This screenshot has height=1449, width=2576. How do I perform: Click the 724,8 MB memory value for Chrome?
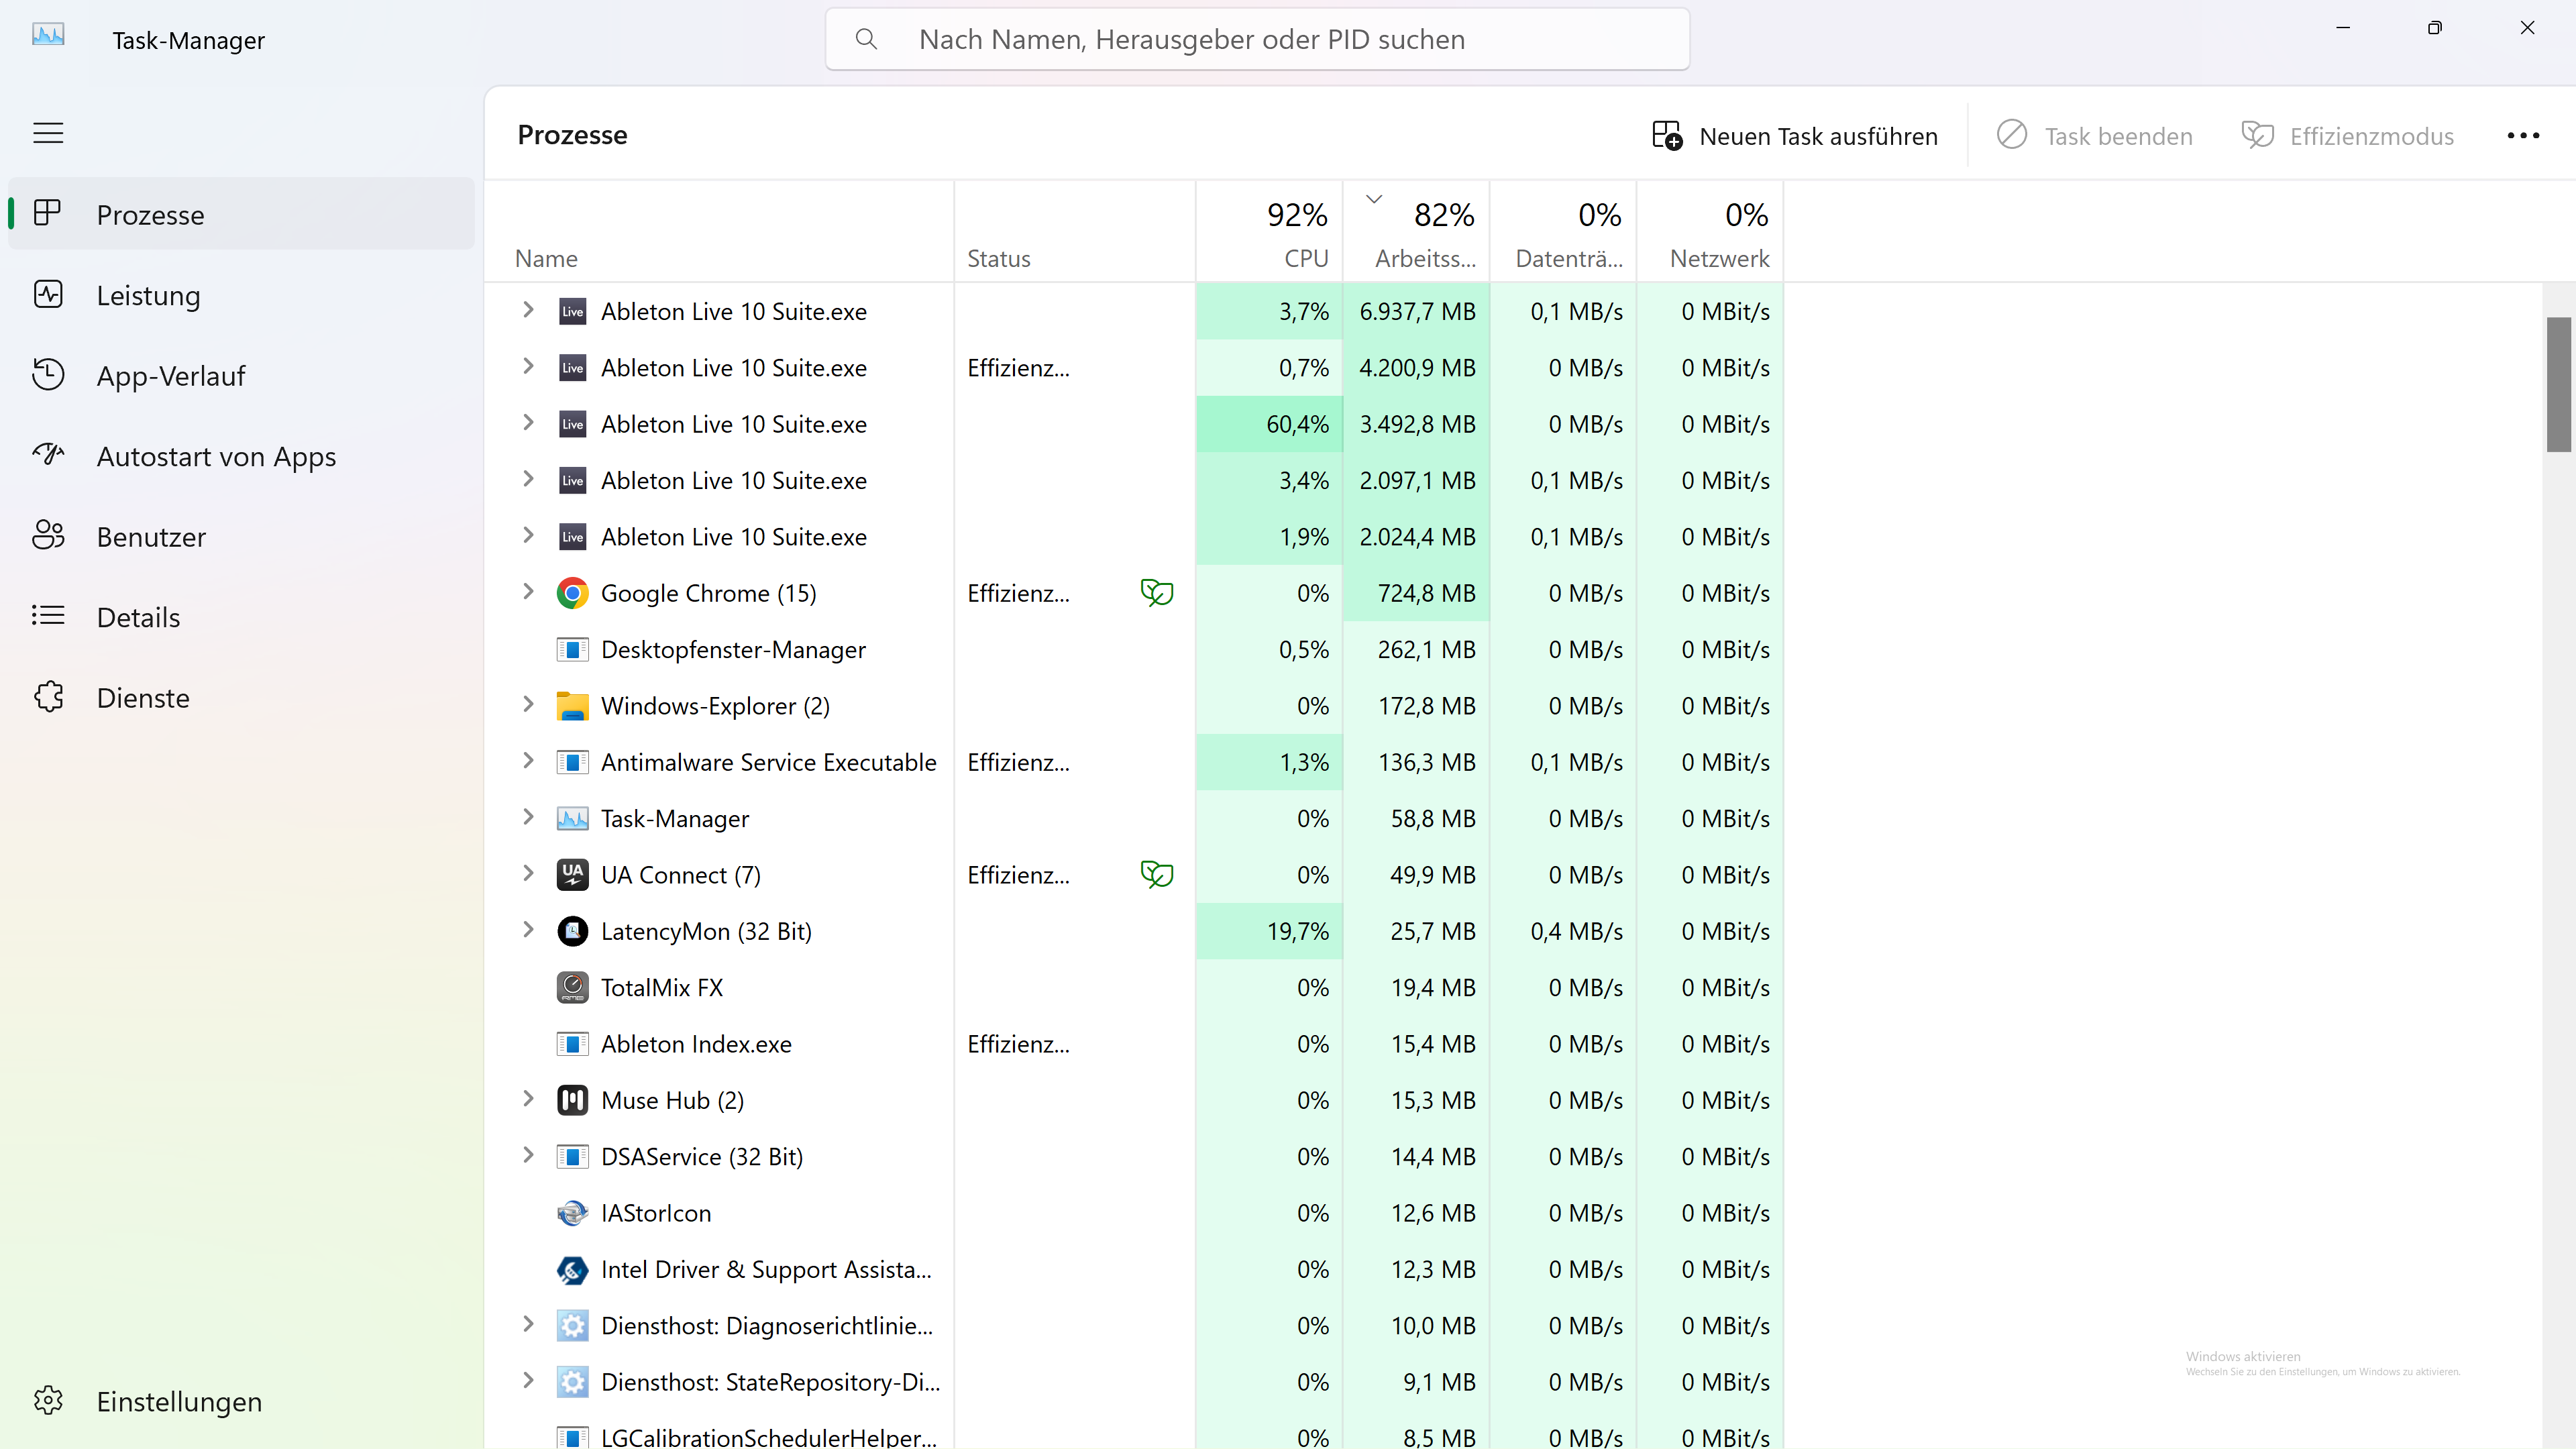(x=1426, y=594)
